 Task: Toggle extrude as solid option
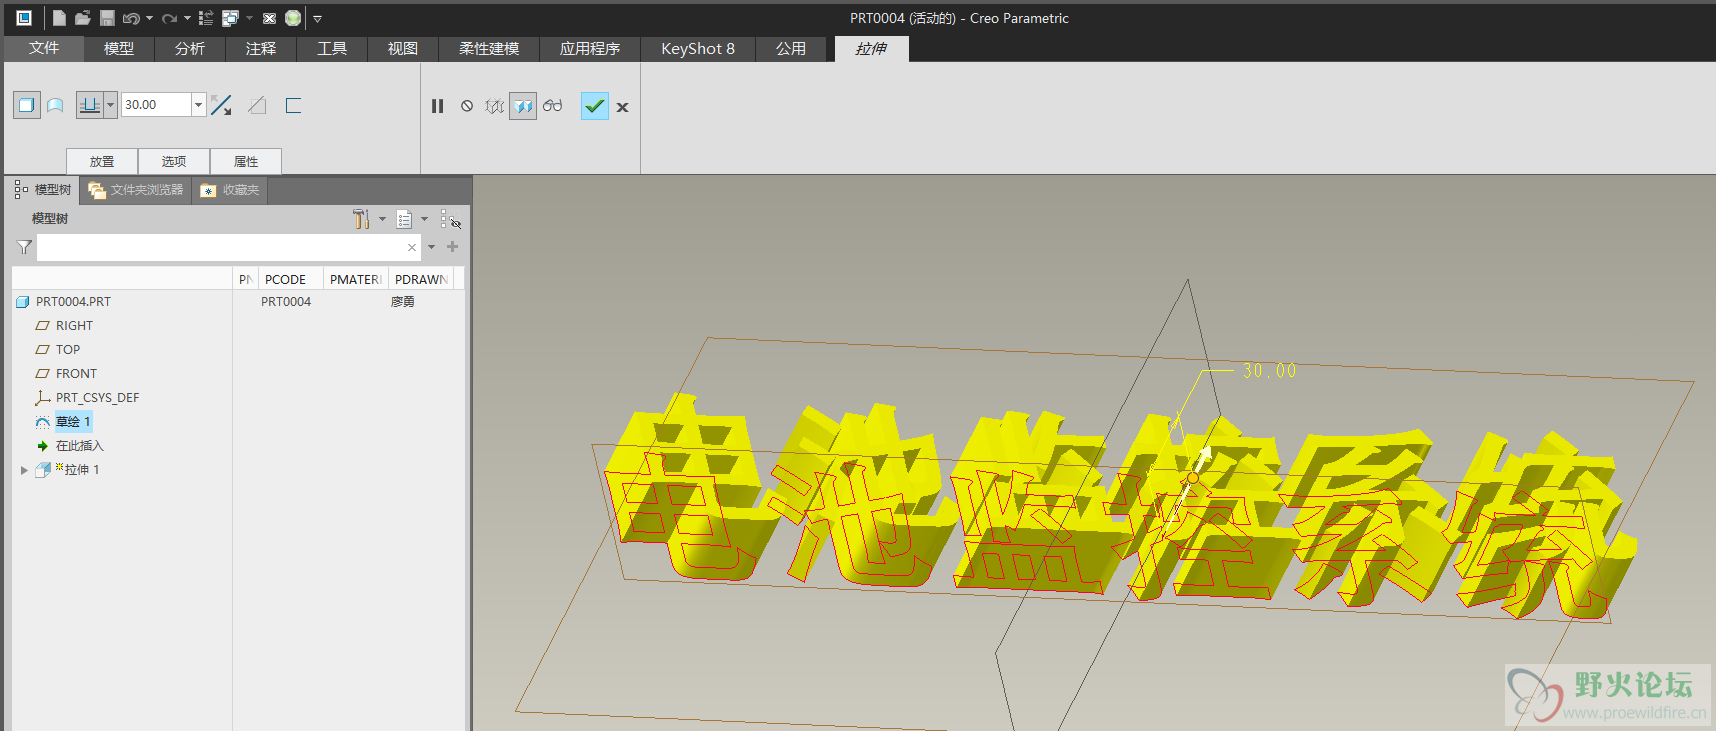point(27,105)
